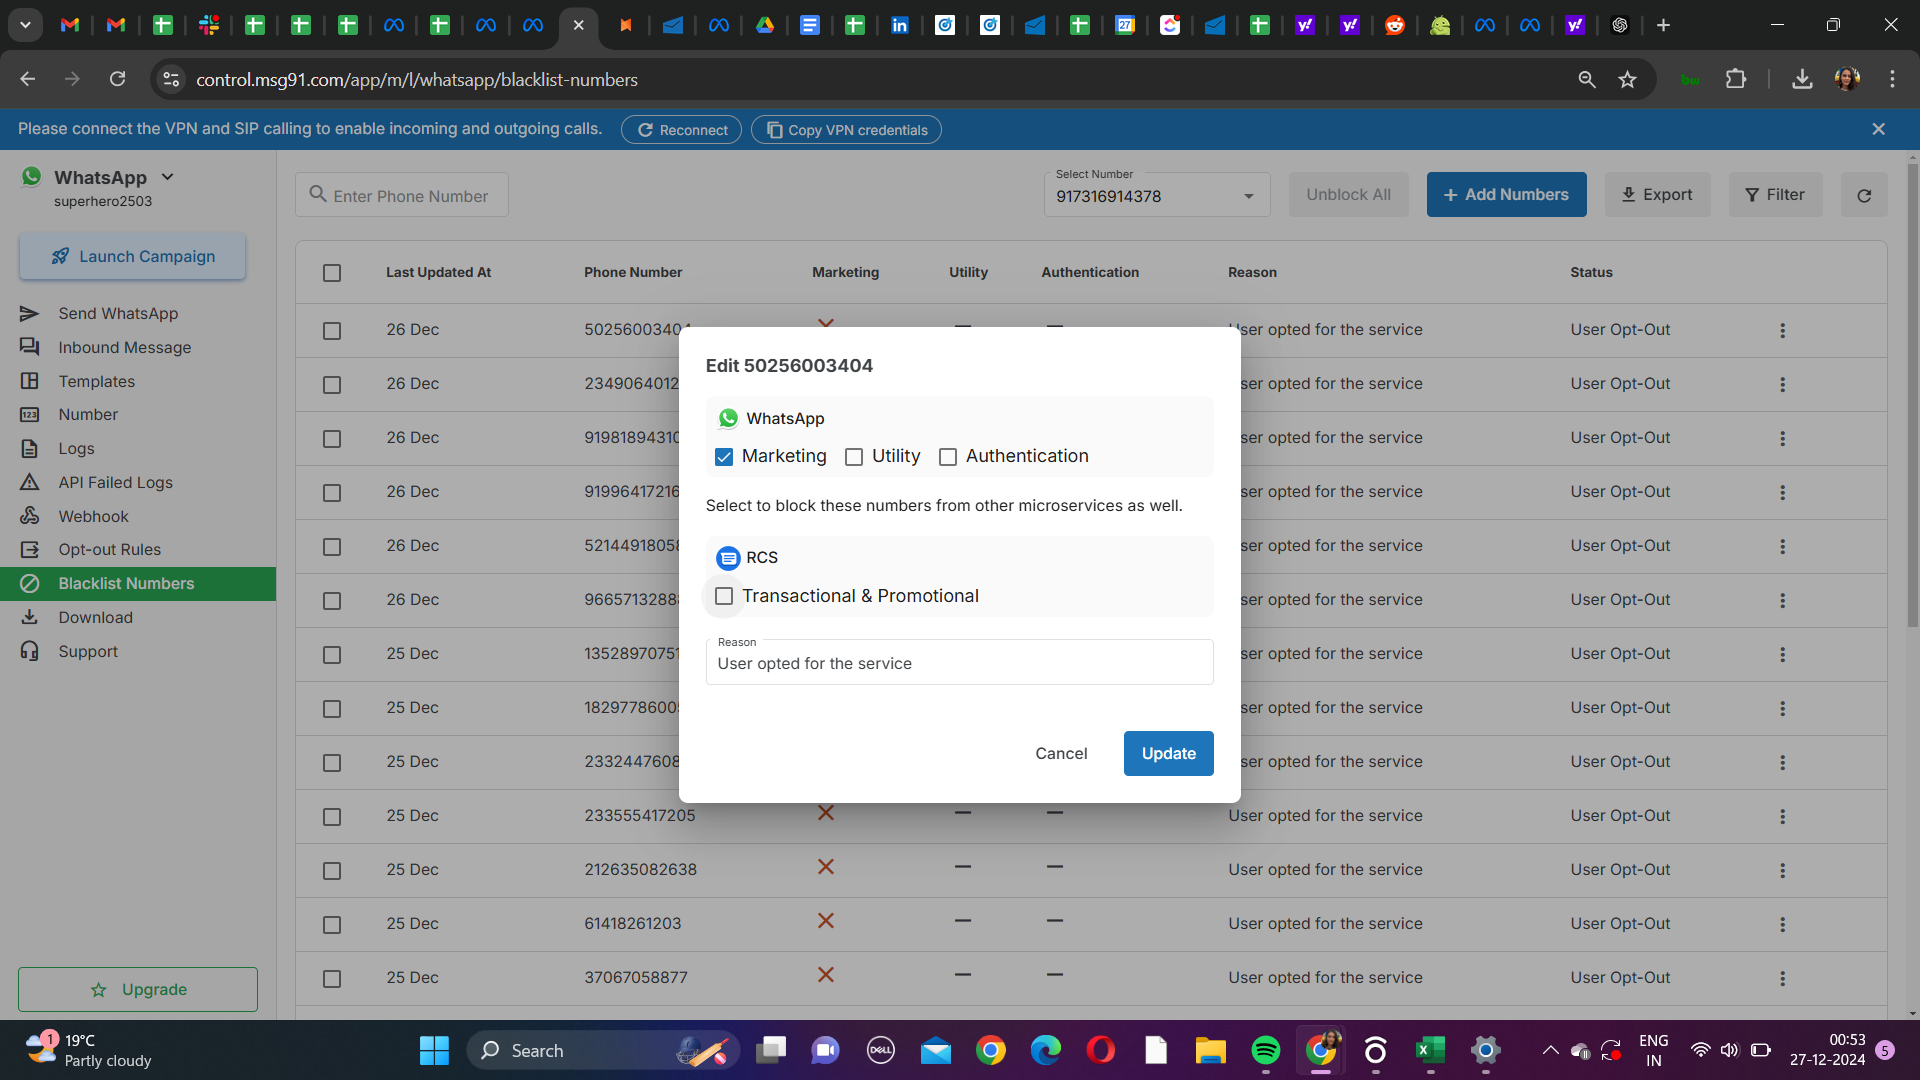Tick the Authentication checkbox
The height and width of the screenshot is (1080, 1920).
tap(948, 457)
